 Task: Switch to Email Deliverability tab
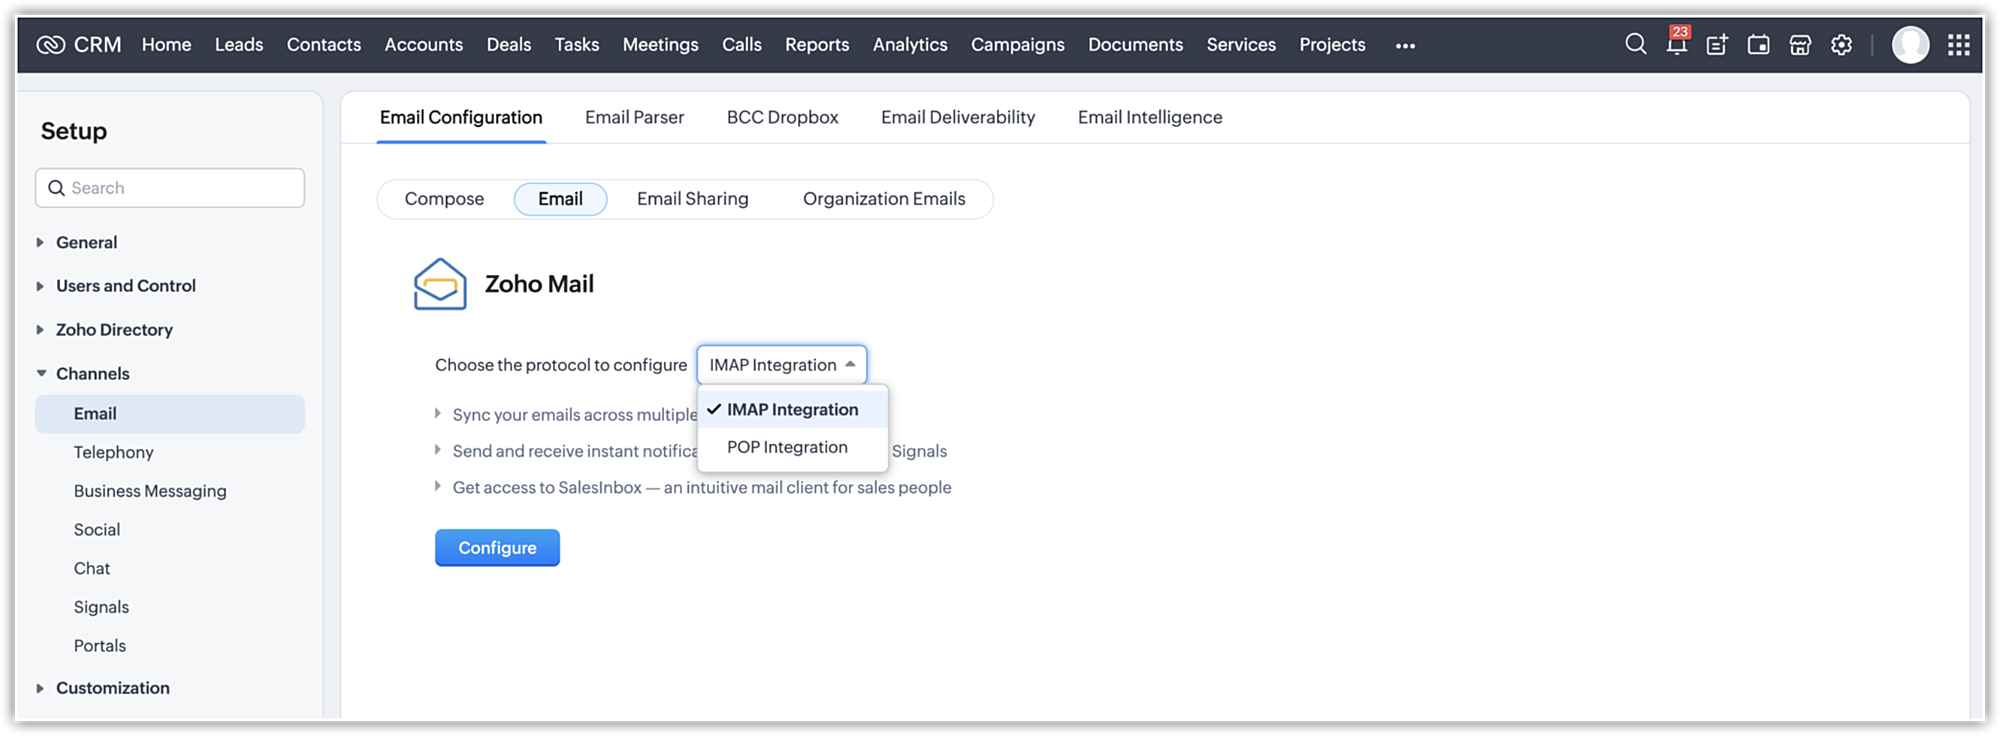(x=958, y=117)
